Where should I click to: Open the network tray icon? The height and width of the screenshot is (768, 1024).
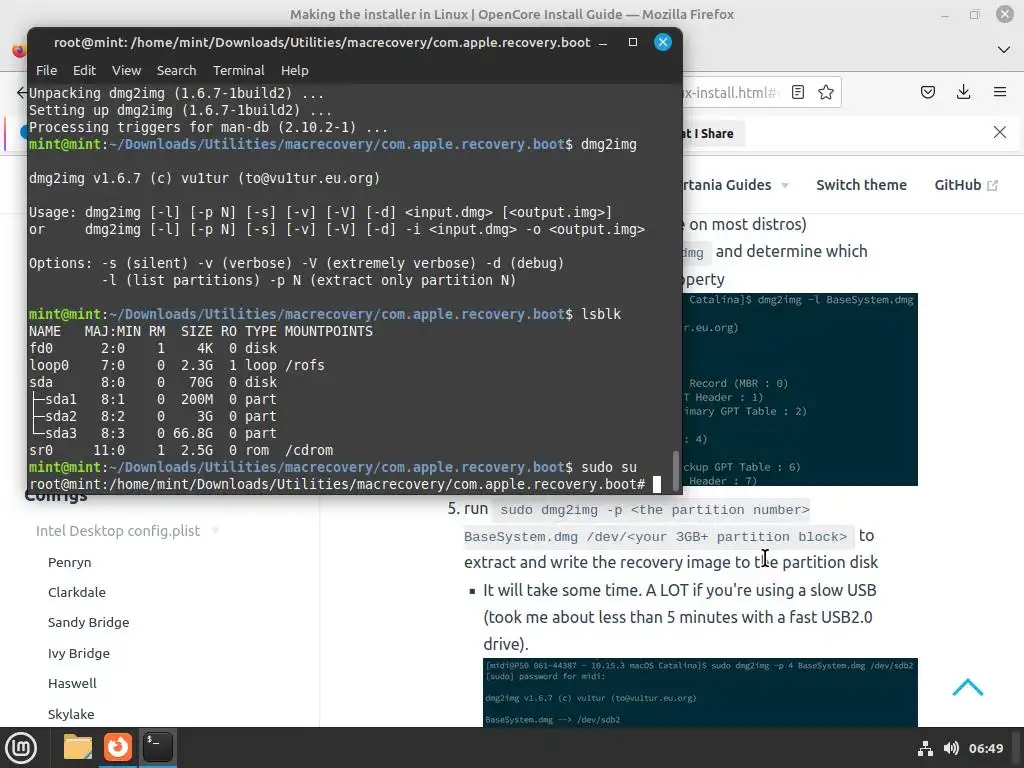[x=925, y=748]
